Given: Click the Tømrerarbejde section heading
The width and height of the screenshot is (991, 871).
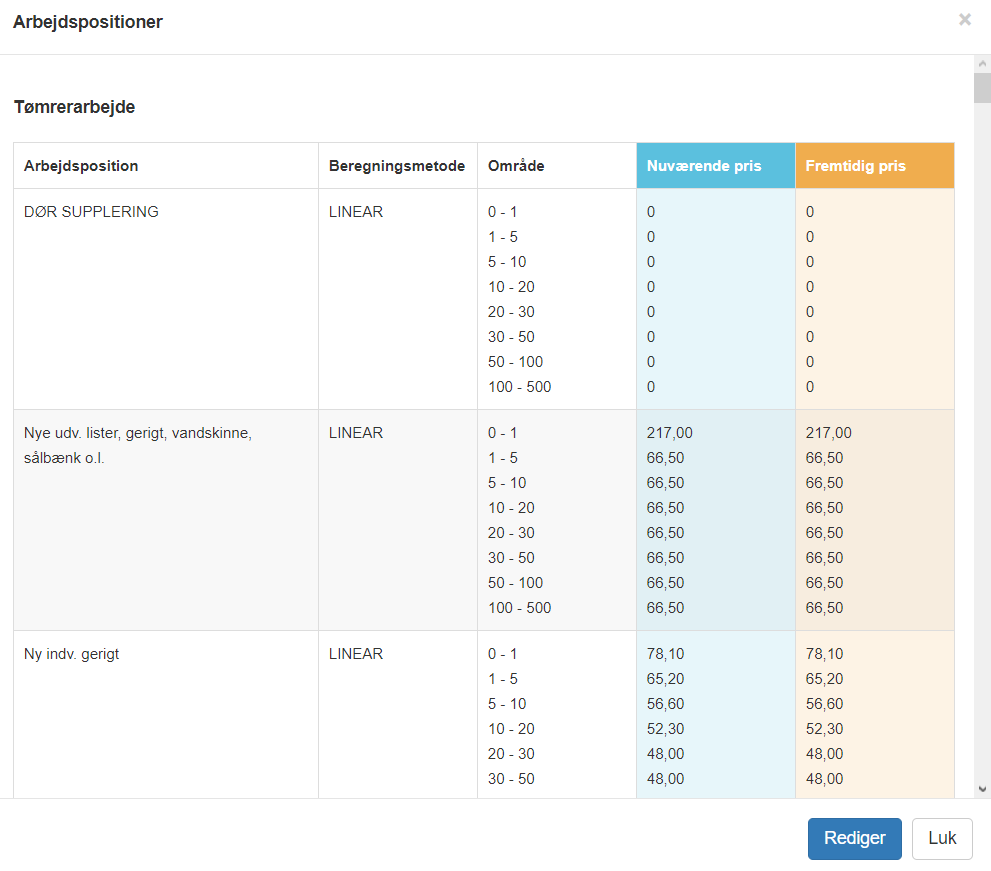Looking at the screenshot, I should [x=74, y=107].
